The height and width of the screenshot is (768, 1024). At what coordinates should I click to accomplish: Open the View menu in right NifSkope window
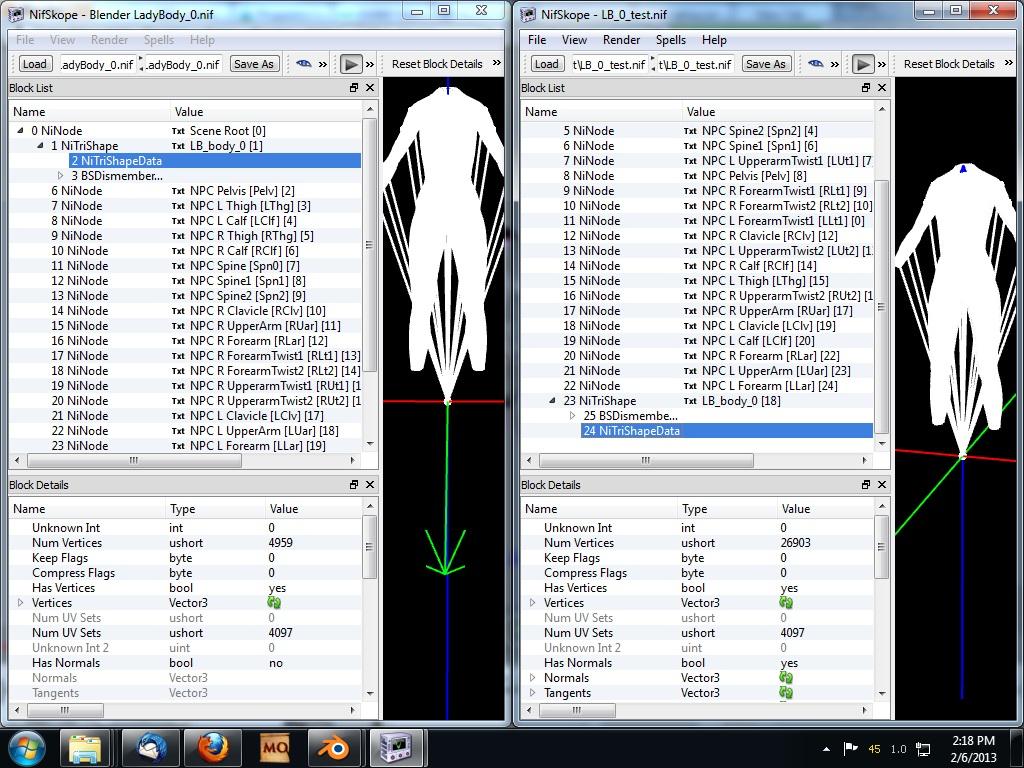[574, 40]
